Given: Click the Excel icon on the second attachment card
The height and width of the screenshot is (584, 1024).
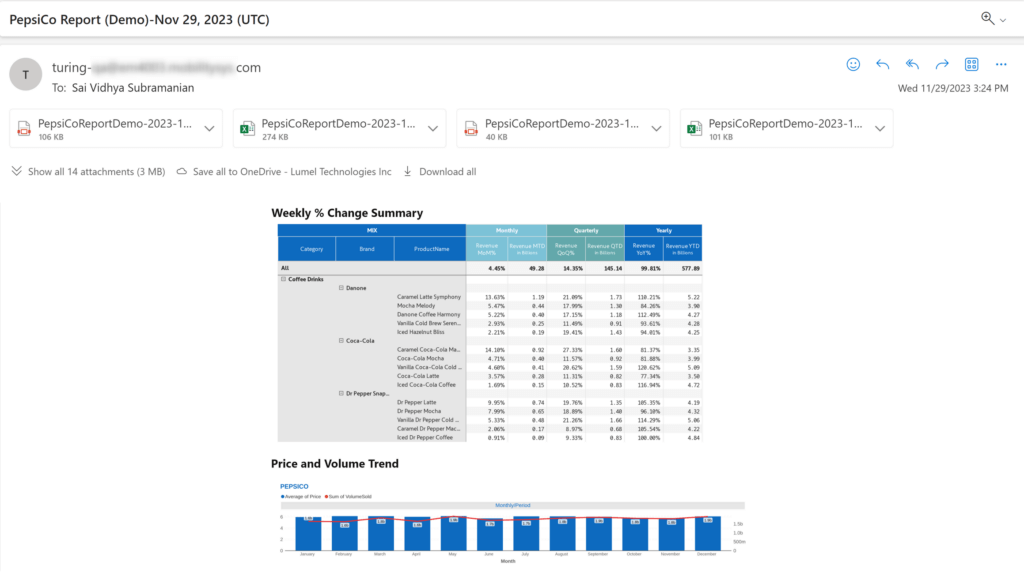Looking at the screenshot, I should coord(250,128).
